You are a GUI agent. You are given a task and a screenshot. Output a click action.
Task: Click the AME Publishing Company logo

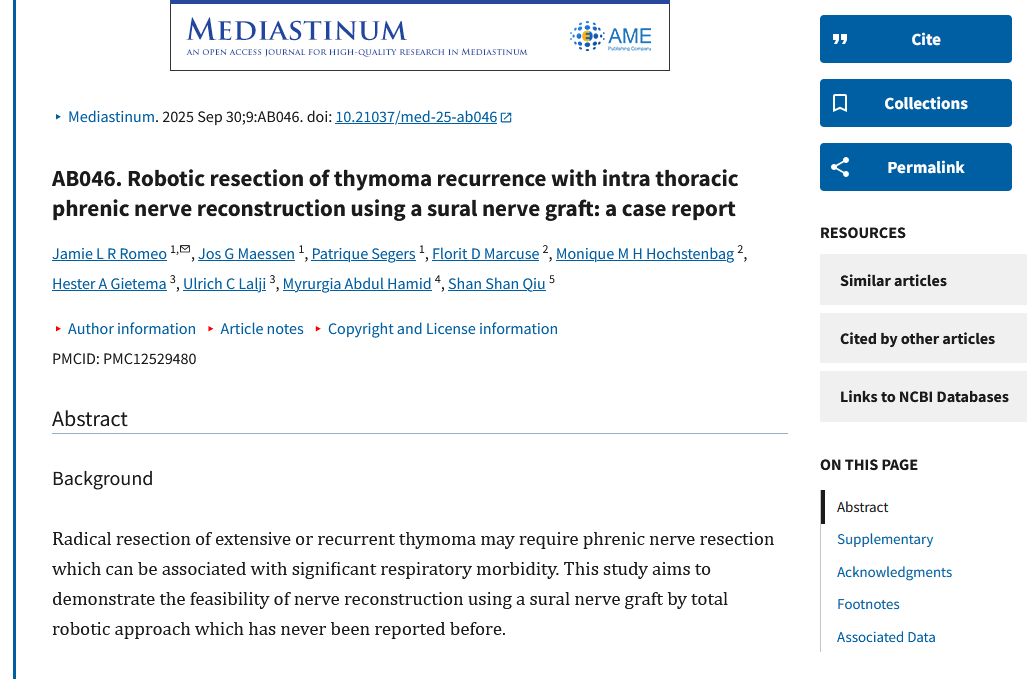tap(611, 37)
